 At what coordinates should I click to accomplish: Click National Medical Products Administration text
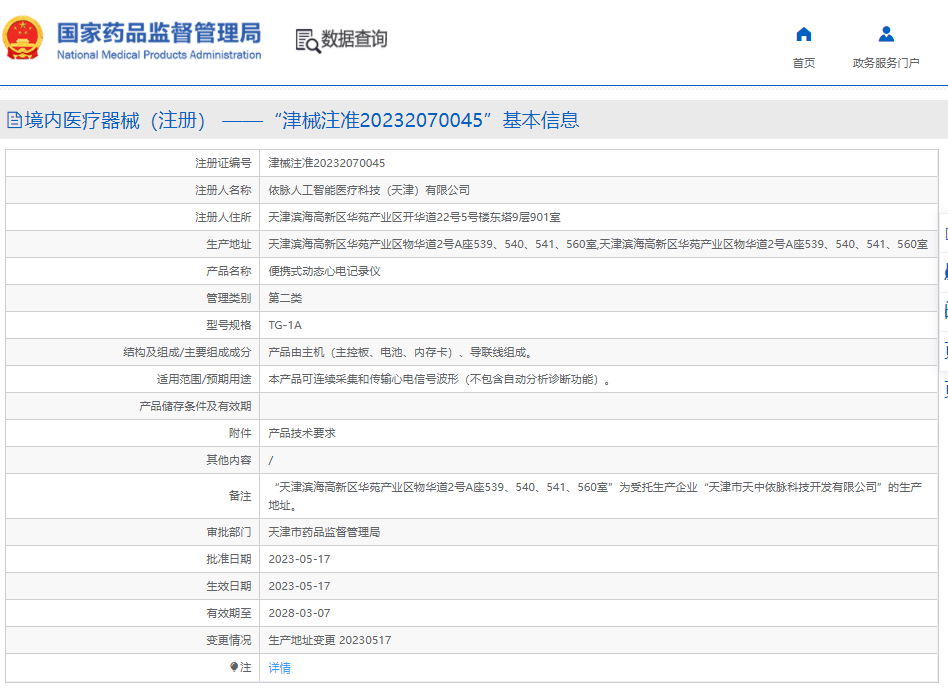click(x=159, y=55)
